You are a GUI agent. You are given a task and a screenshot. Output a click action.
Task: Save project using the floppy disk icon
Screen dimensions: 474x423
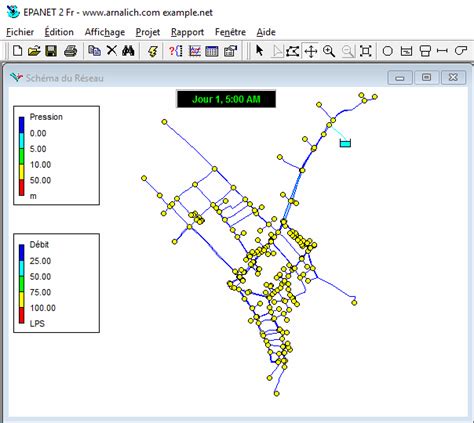51,51
